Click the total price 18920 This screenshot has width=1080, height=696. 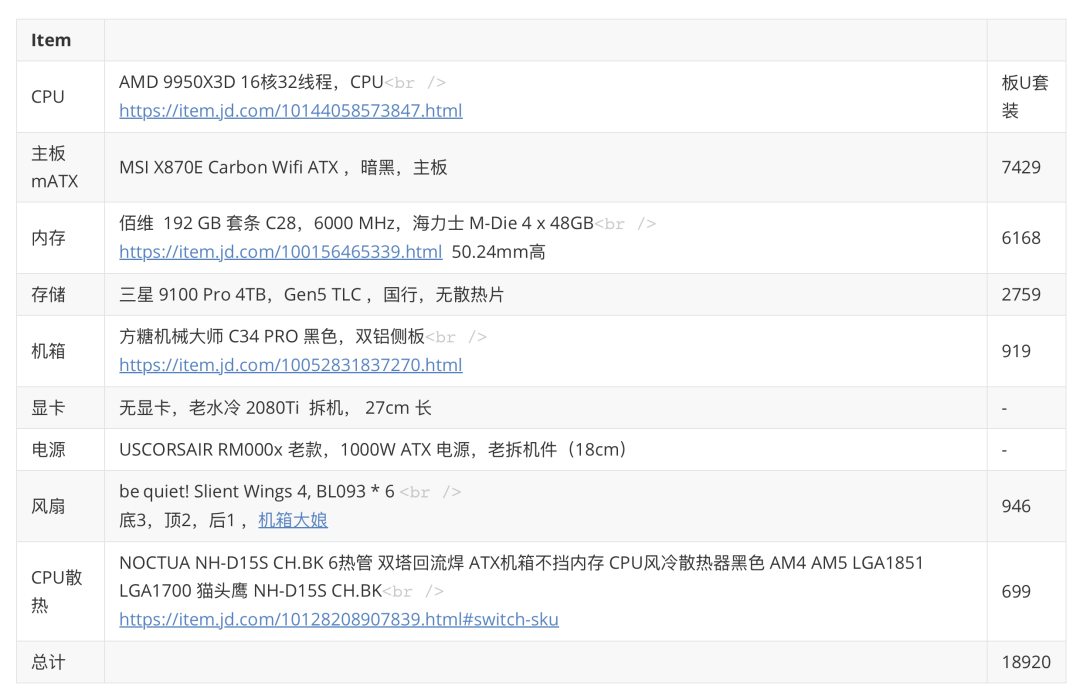[x=1026, y=662]
